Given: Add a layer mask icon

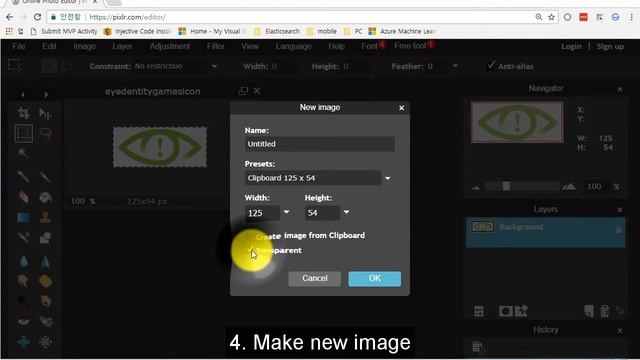Looking at the screenshot, I should [505, 311].
